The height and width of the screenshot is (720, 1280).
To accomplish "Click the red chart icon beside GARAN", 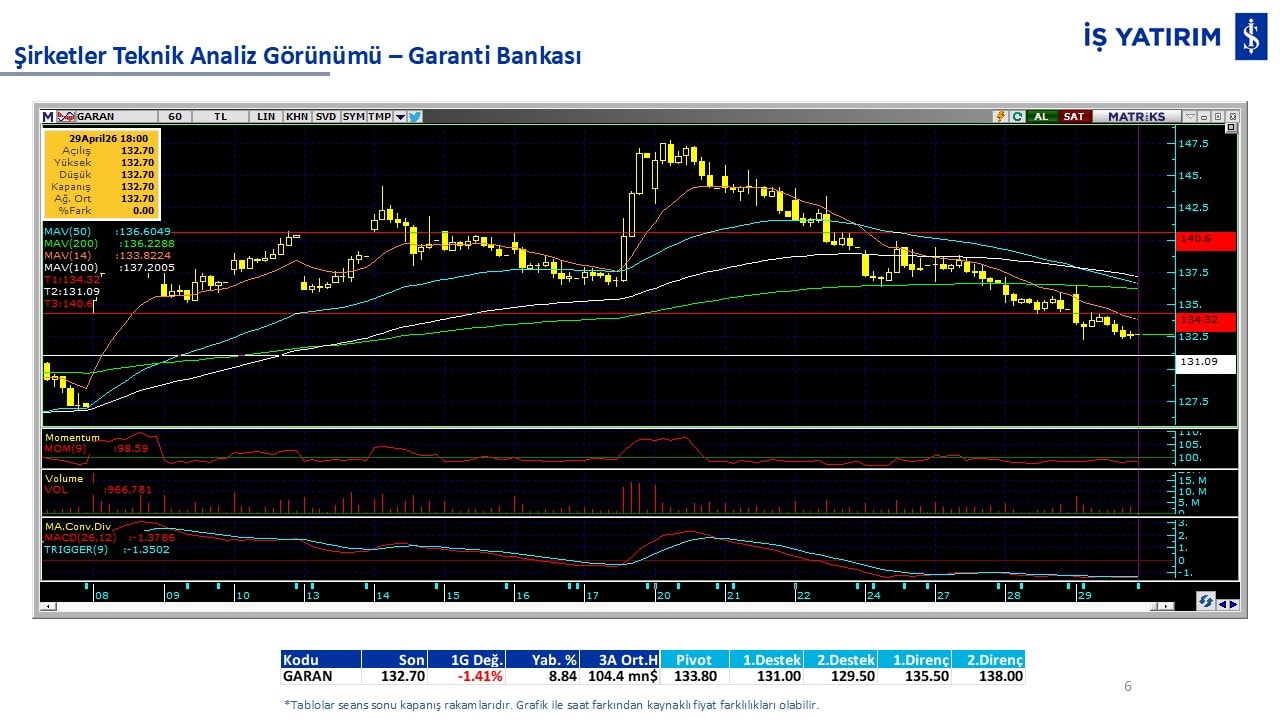I will tap(66, 117).
